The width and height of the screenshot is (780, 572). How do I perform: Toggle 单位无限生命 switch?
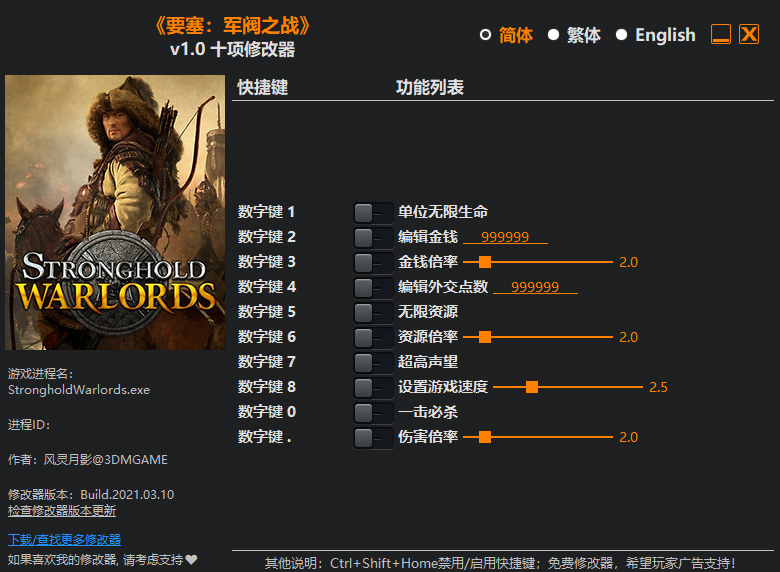[x=373, y=213]
